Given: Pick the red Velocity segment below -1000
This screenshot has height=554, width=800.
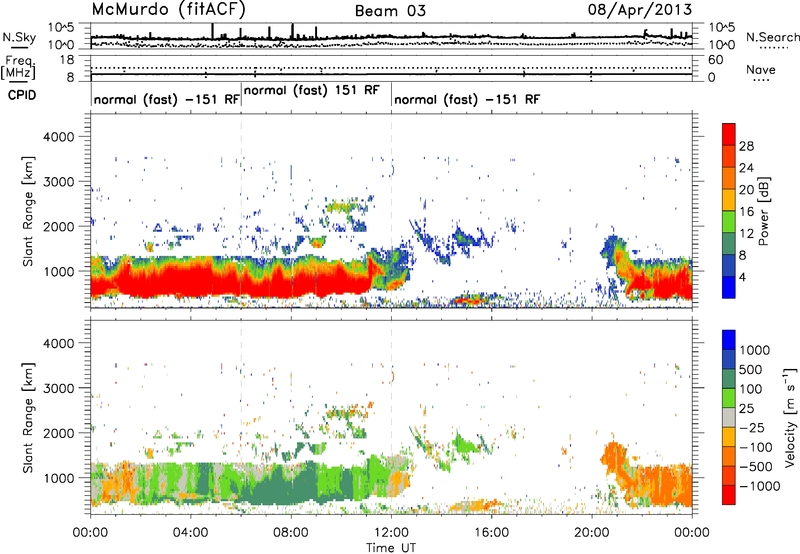Looking at the screenshot, I should click(x=729, y=495).
